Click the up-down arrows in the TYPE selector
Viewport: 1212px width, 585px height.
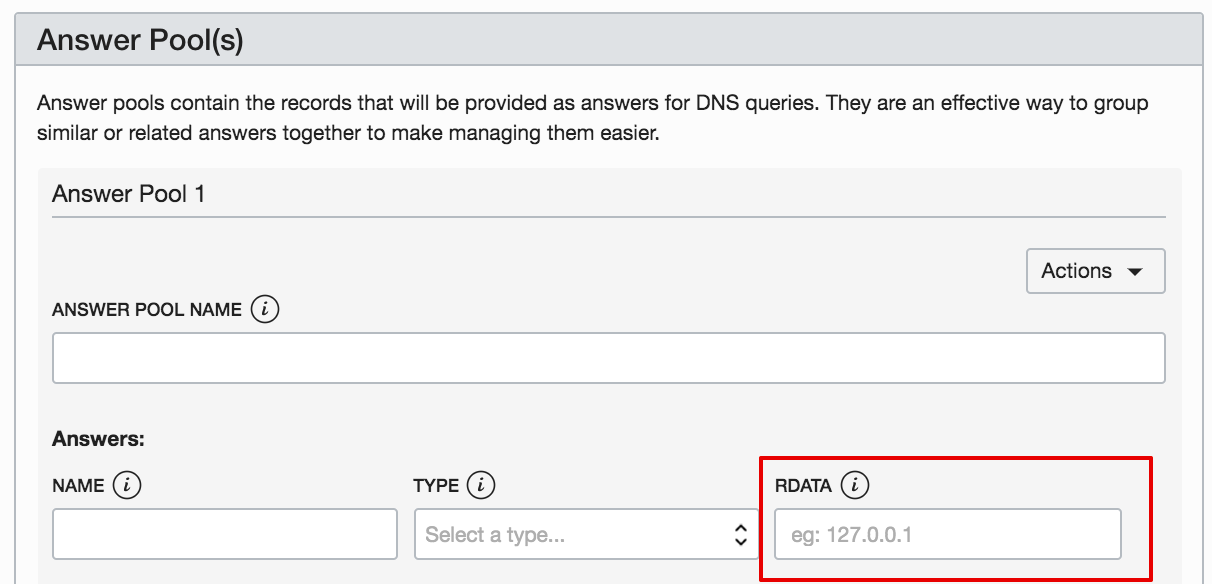point(740,535)
